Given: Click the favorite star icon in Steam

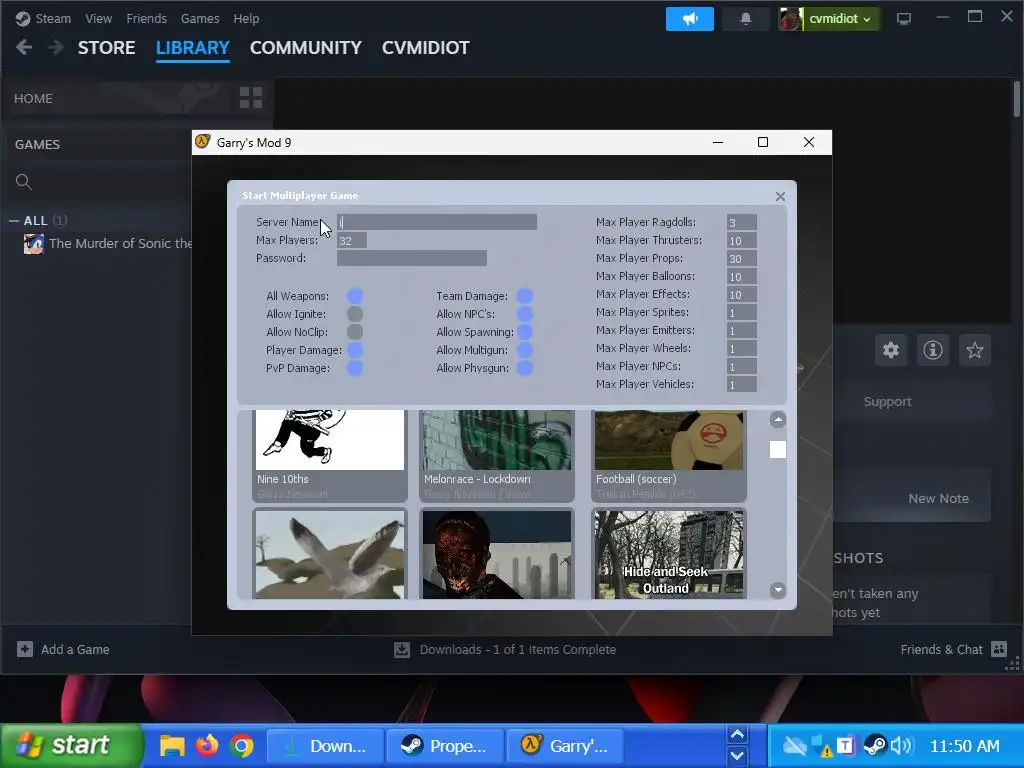Looking at the screenshot, I should pyautogui.click(x=974, y=350).
